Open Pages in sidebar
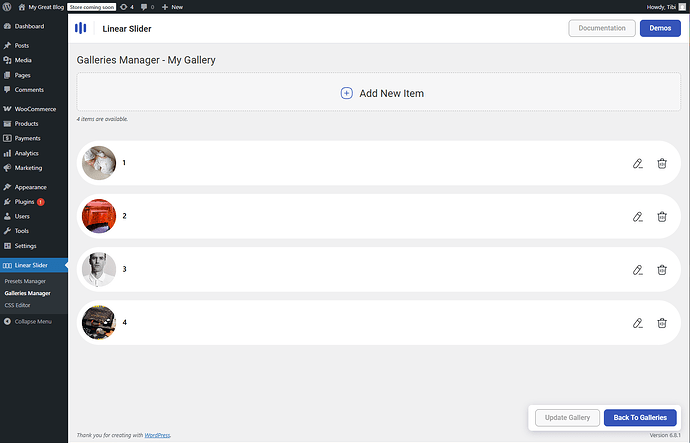The height and width of the screenshot is (443, 690). (34, 75)
